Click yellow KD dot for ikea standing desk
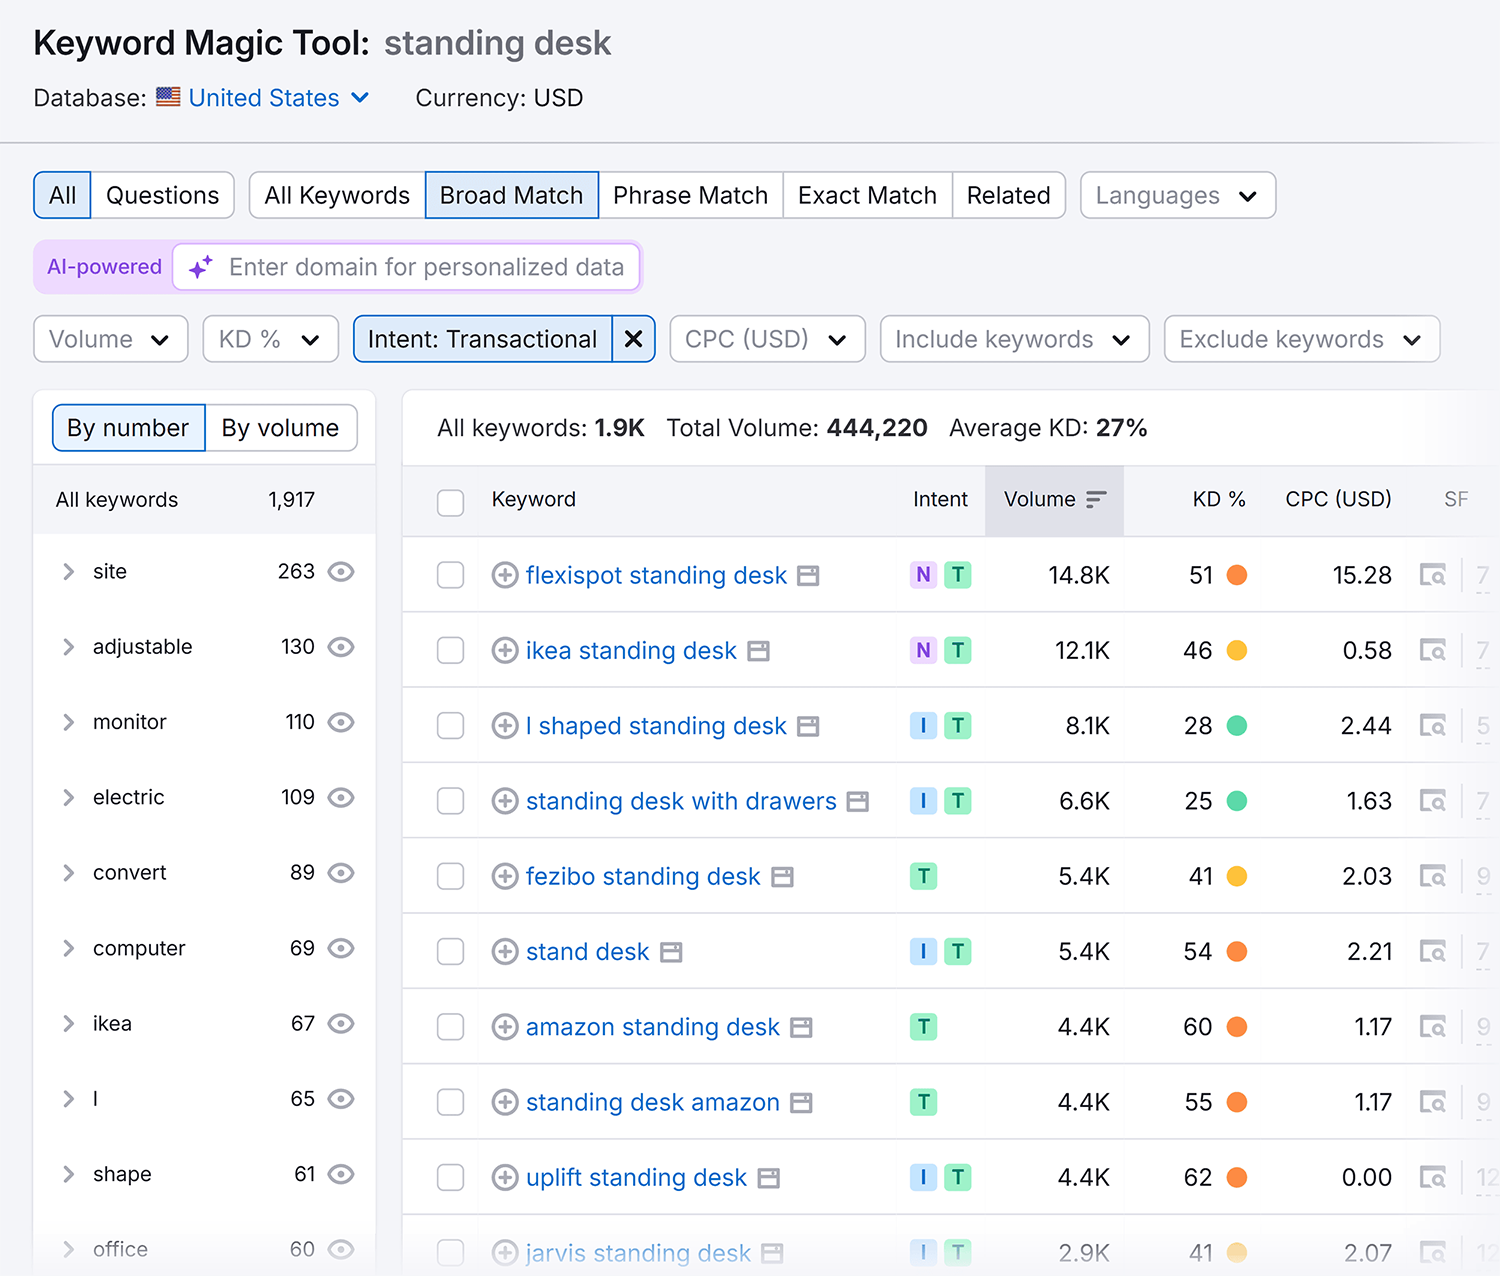The width and height of the screenshot is (1500, 1276). [x=1237, y=650]
